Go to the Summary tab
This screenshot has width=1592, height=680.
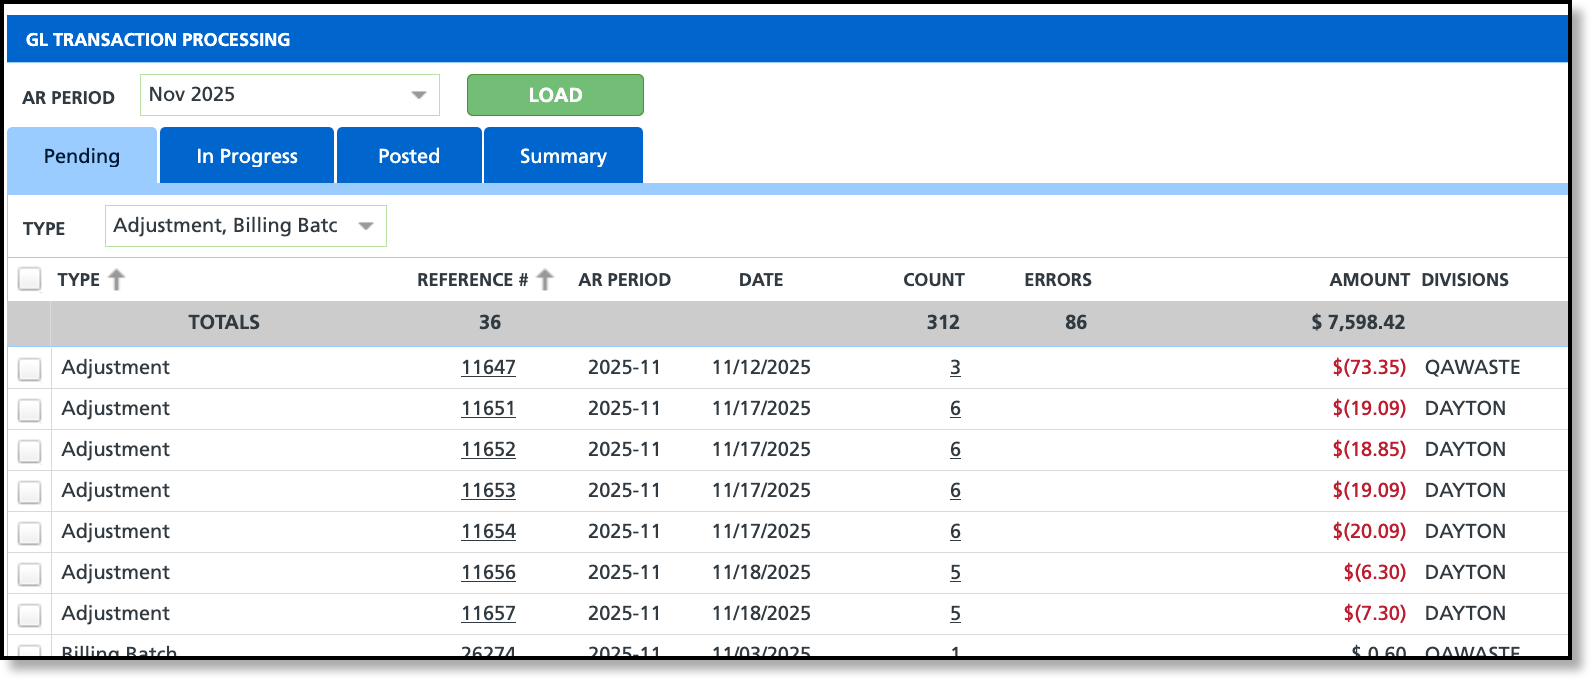[563, 156]
